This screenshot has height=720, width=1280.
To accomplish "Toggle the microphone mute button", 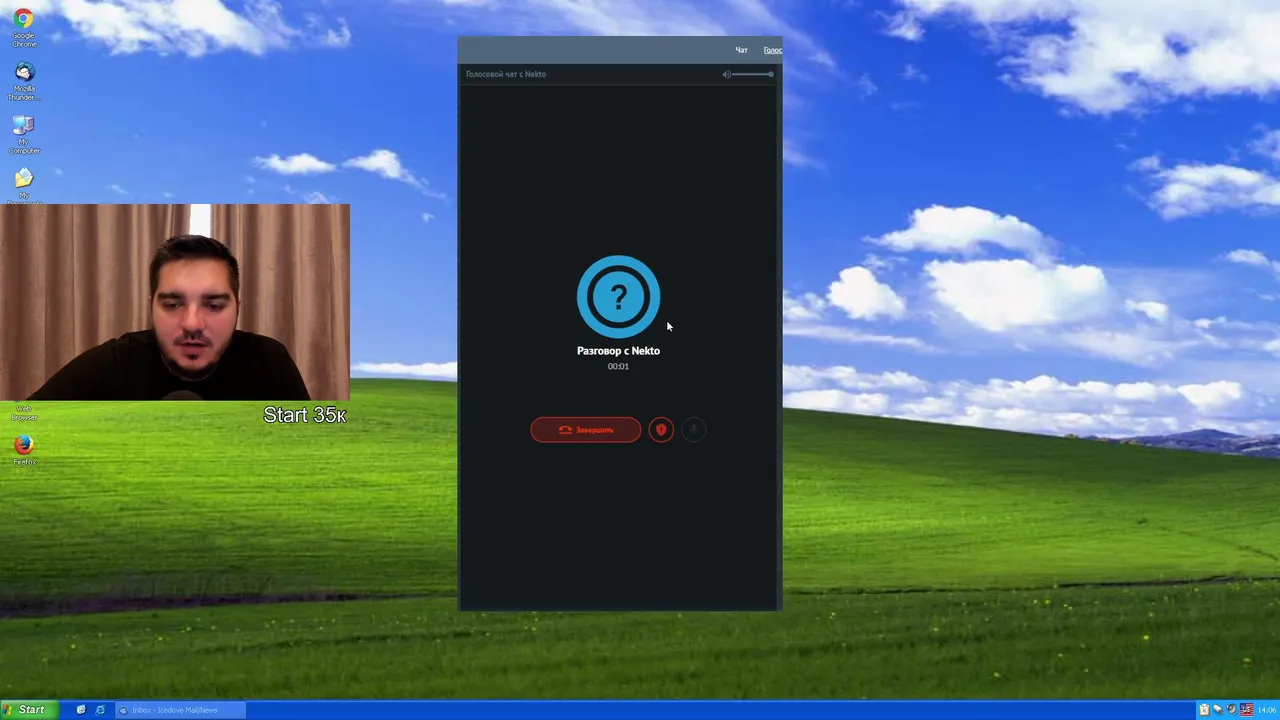I will pos(693,430).
